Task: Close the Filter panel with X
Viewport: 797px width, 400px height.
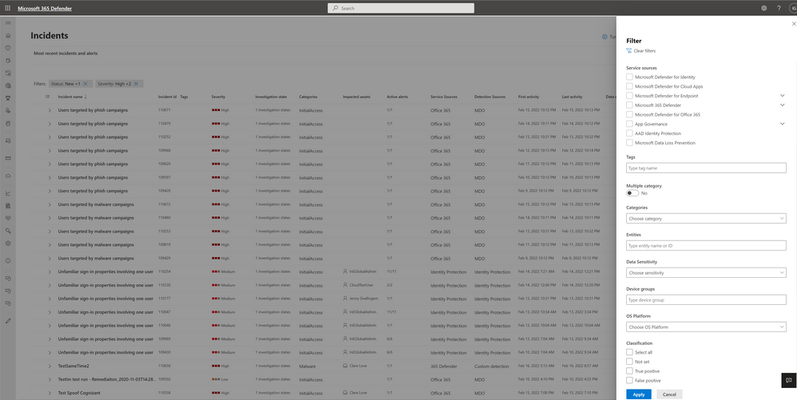Action: [x=793, y=24]
